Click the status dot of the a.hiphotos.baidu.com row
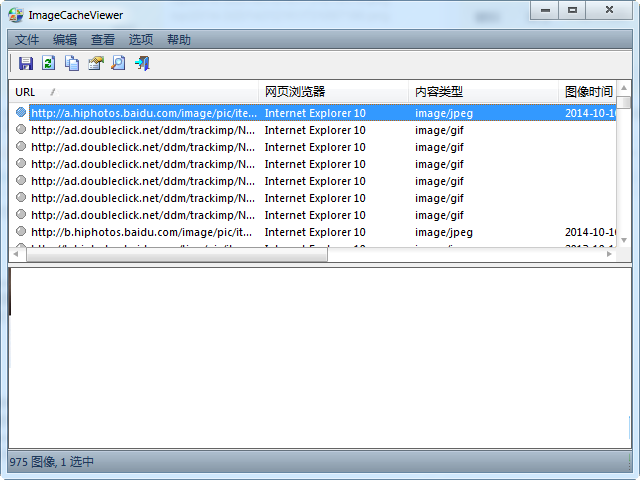The width and height of the screenshot is (640, 480). coord(20,113)
